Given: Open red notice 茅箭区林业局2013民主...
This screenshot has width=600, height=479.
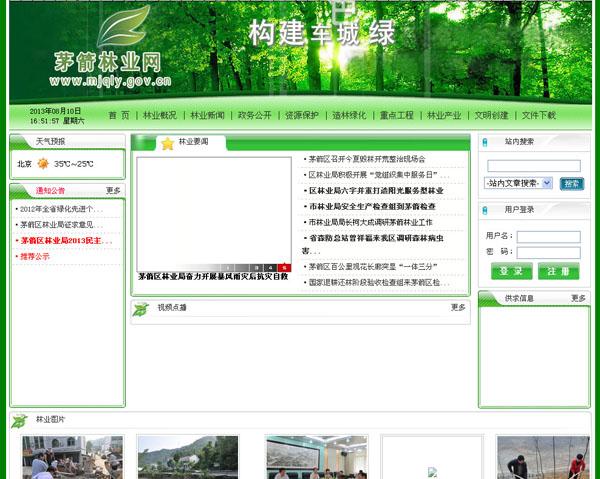Looking at the screenshot, I should [x=66, y=241].
